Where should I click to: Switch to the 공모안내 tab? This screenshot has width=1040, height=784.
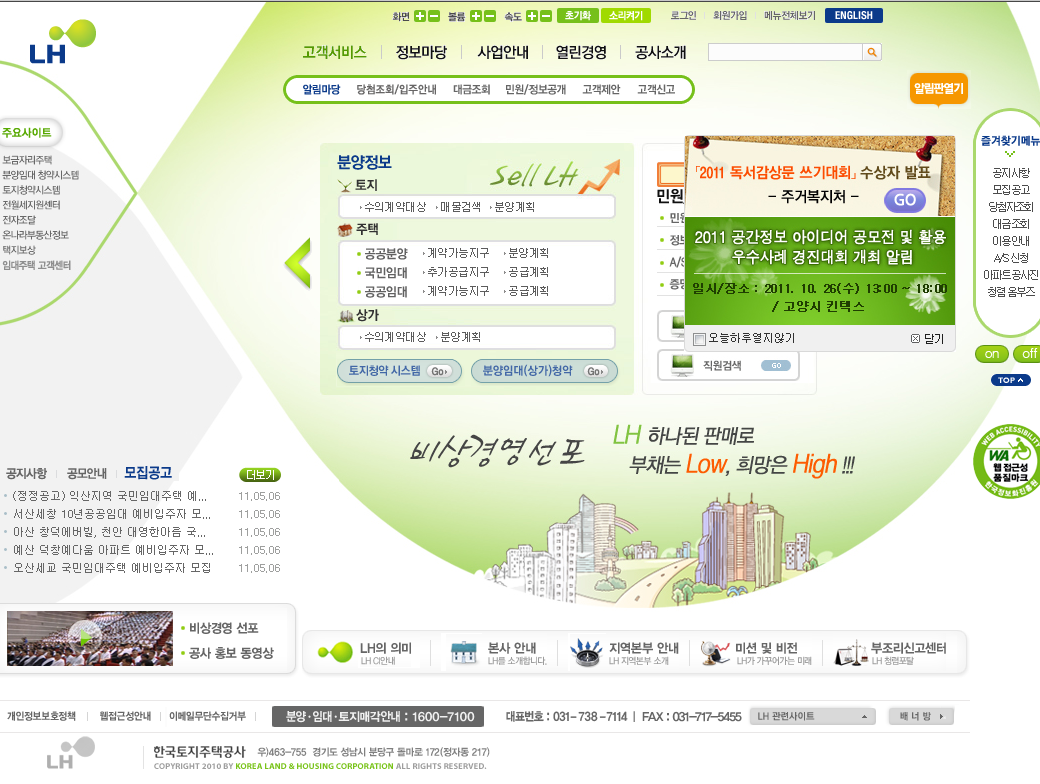point(86,474)
